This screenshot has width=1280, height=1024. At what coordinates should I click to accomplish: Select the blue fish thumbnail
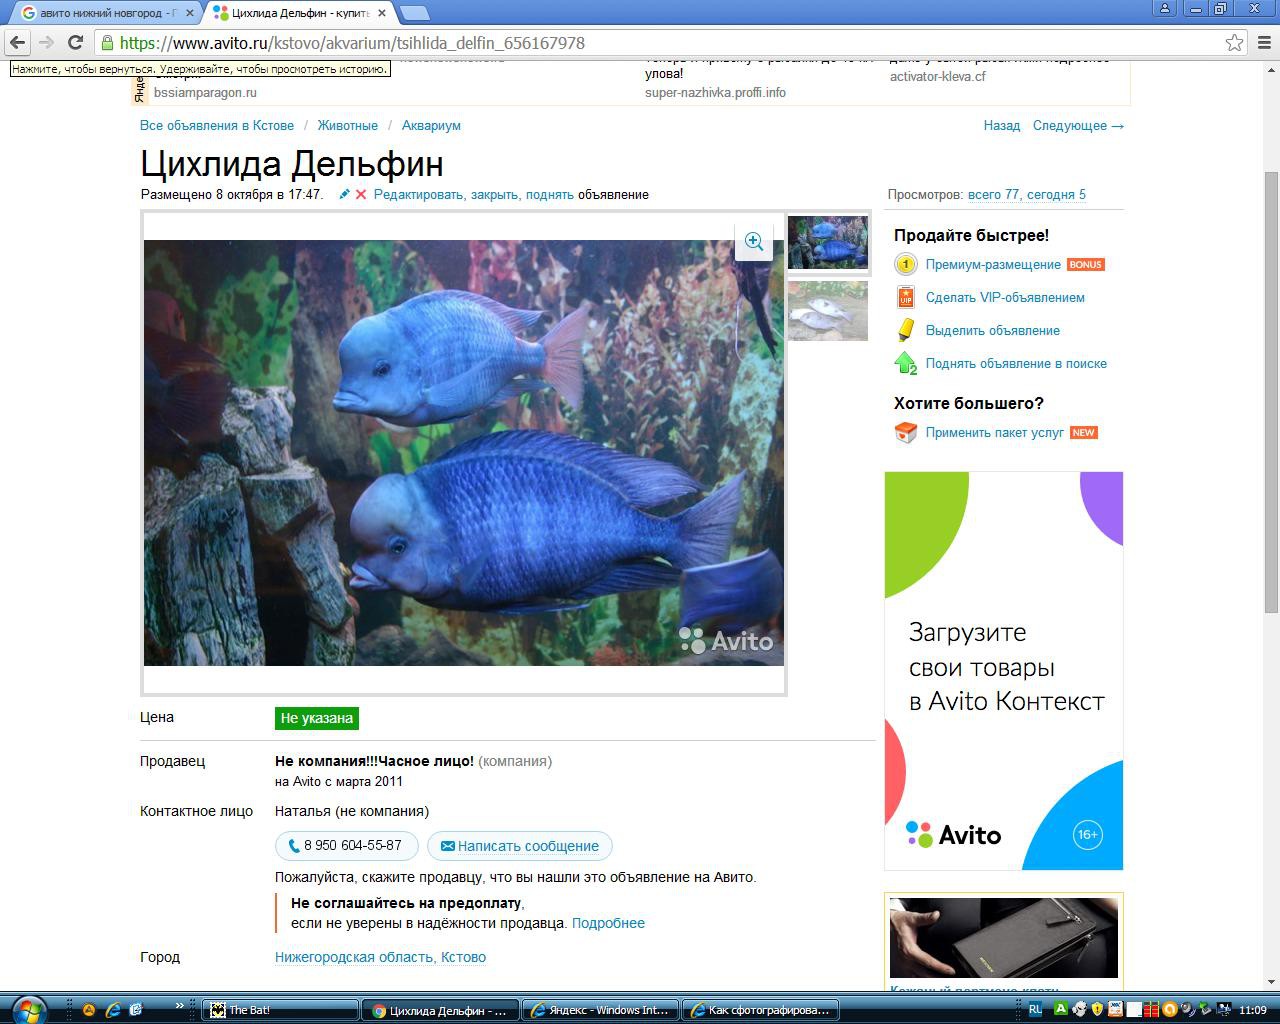coord(828,242)
